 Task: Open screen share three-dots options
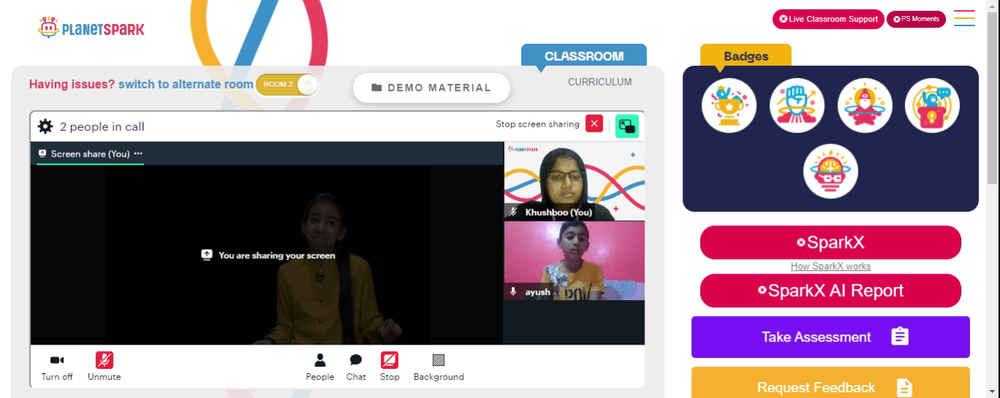pos(138,154)
